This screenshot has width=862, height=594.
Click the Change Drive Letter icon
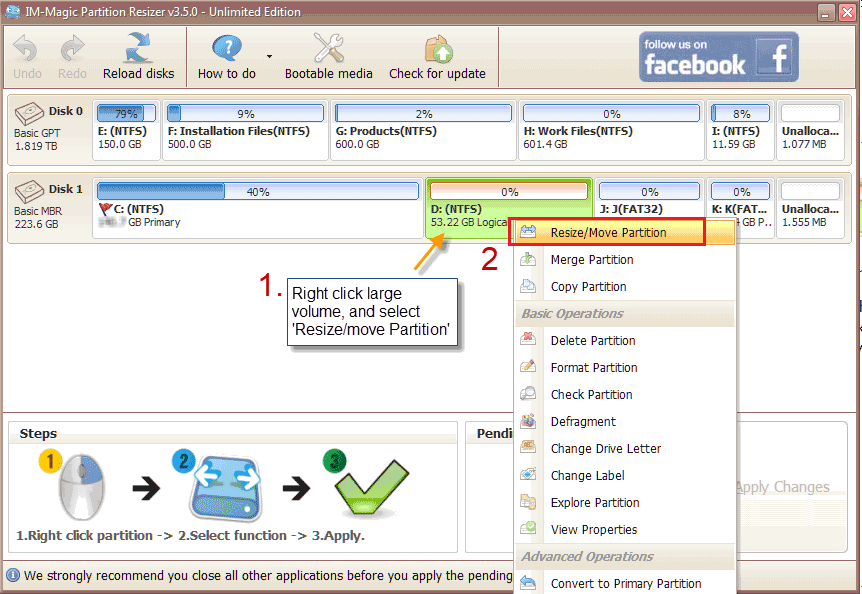(x=528, y=447)
